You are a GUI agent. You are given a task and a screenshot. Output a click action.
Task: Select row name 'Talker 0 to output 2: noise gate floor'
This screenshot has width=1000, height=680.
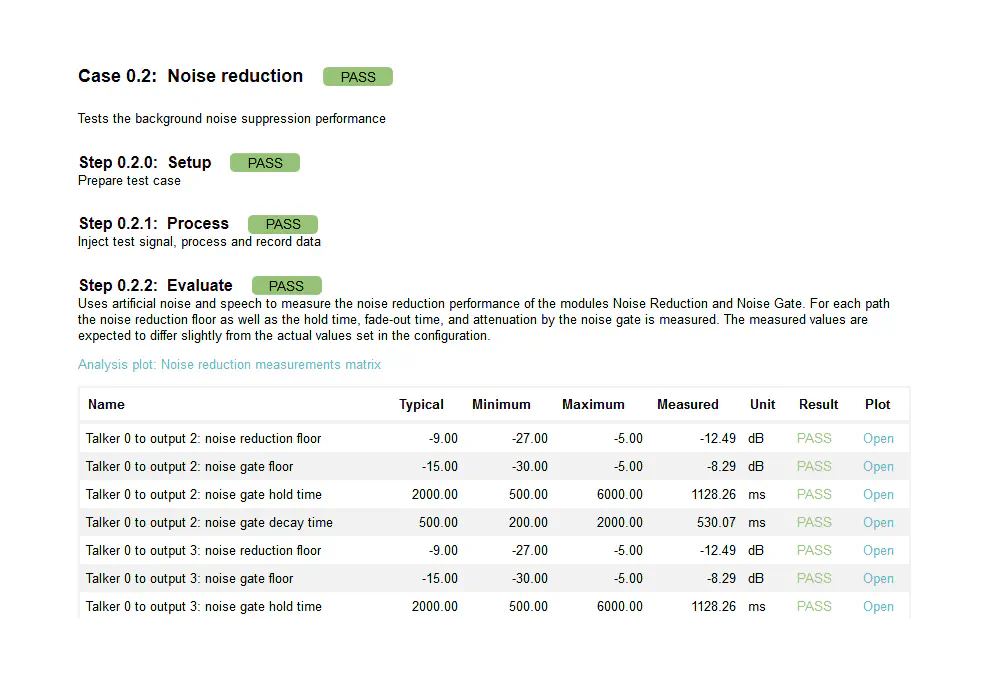pos(189,466)
